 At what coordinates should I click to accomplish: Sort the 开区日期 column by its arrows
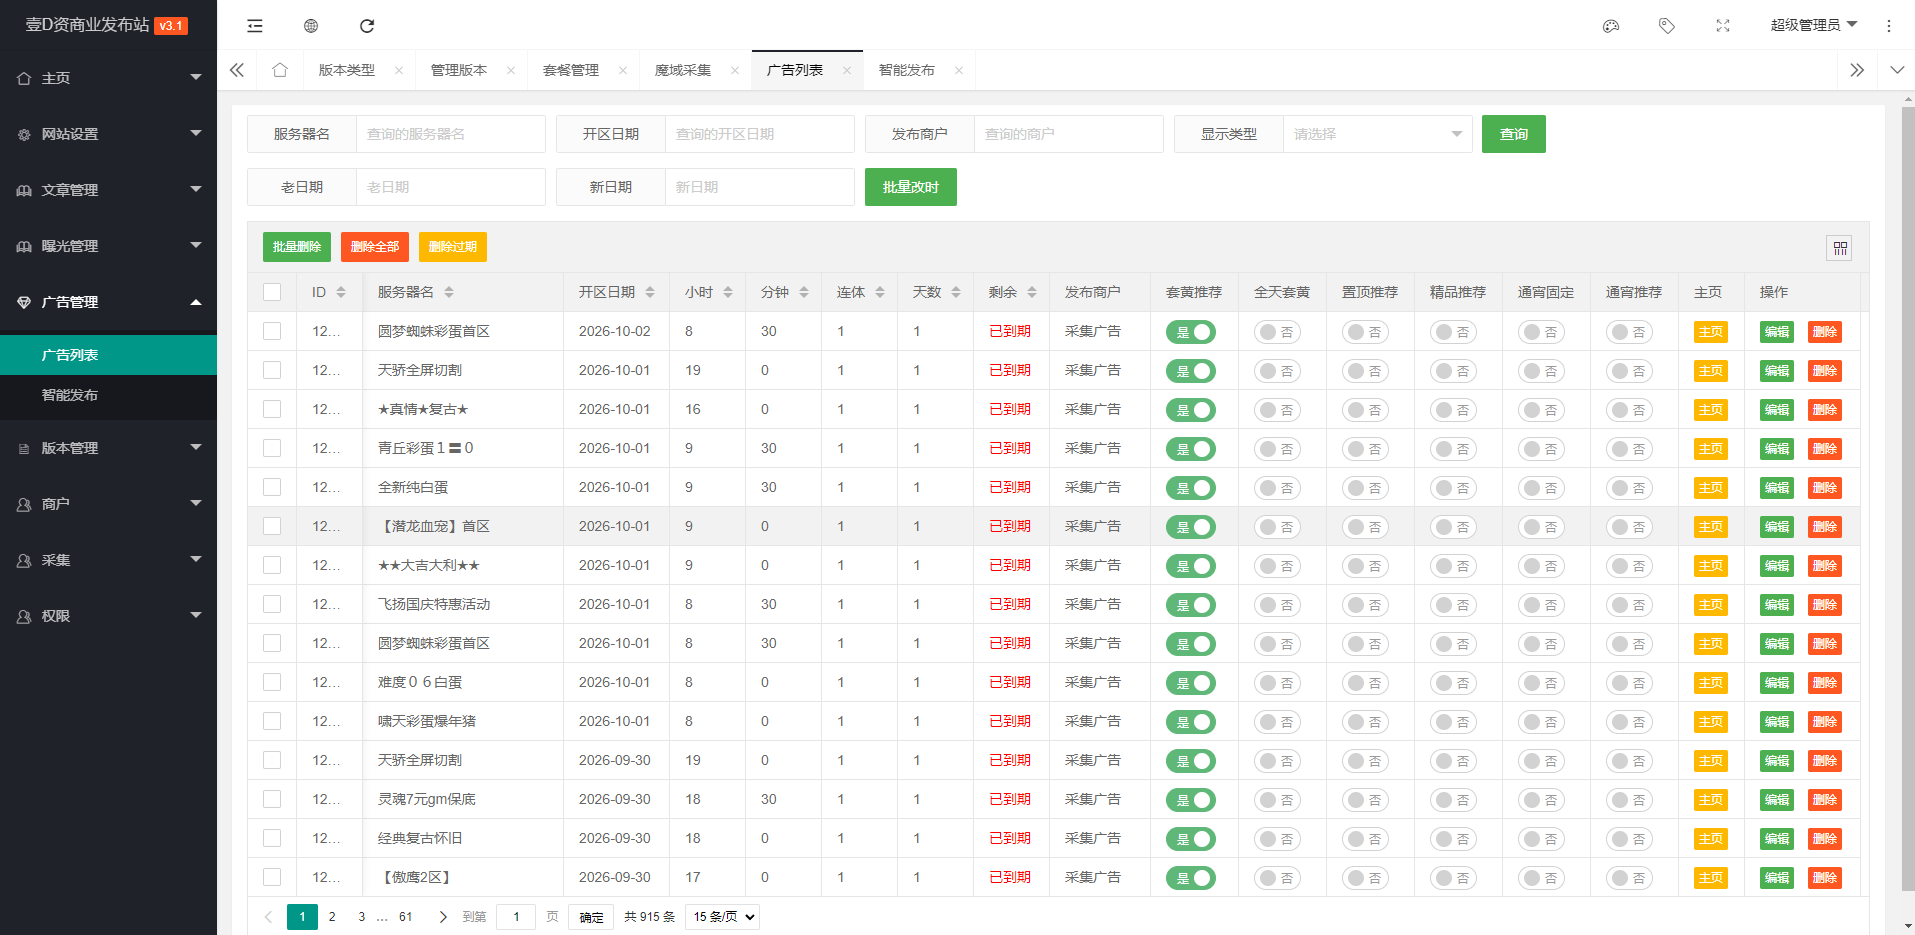click(650, 292)
